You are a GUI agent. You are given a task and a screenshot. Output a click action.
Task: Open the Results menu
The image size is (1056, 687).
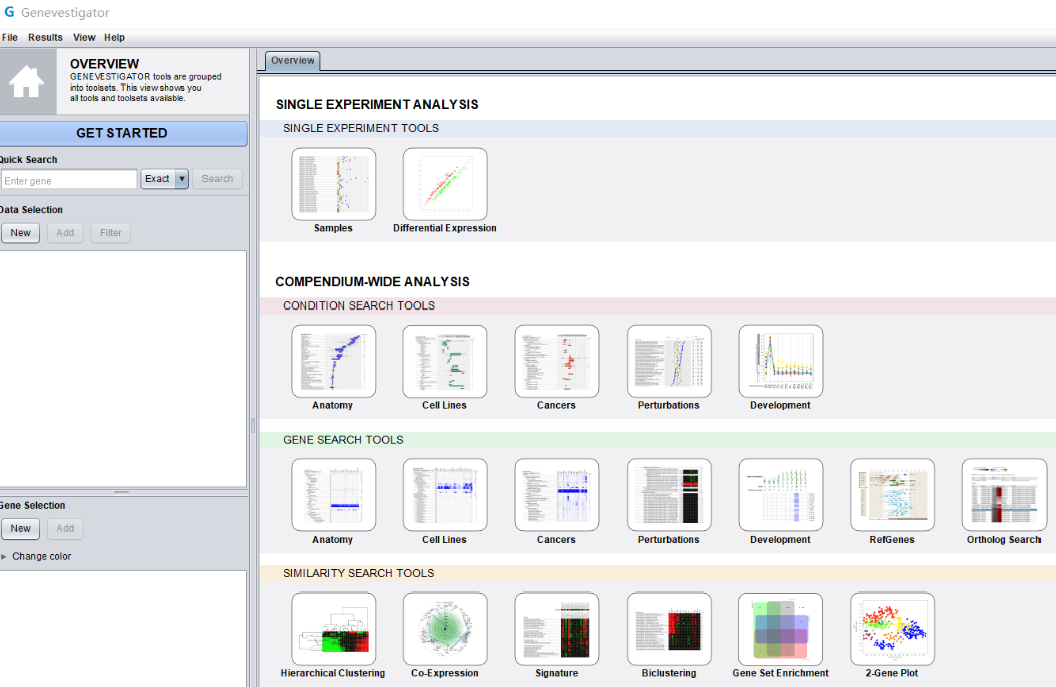click(x=45, y=38)
